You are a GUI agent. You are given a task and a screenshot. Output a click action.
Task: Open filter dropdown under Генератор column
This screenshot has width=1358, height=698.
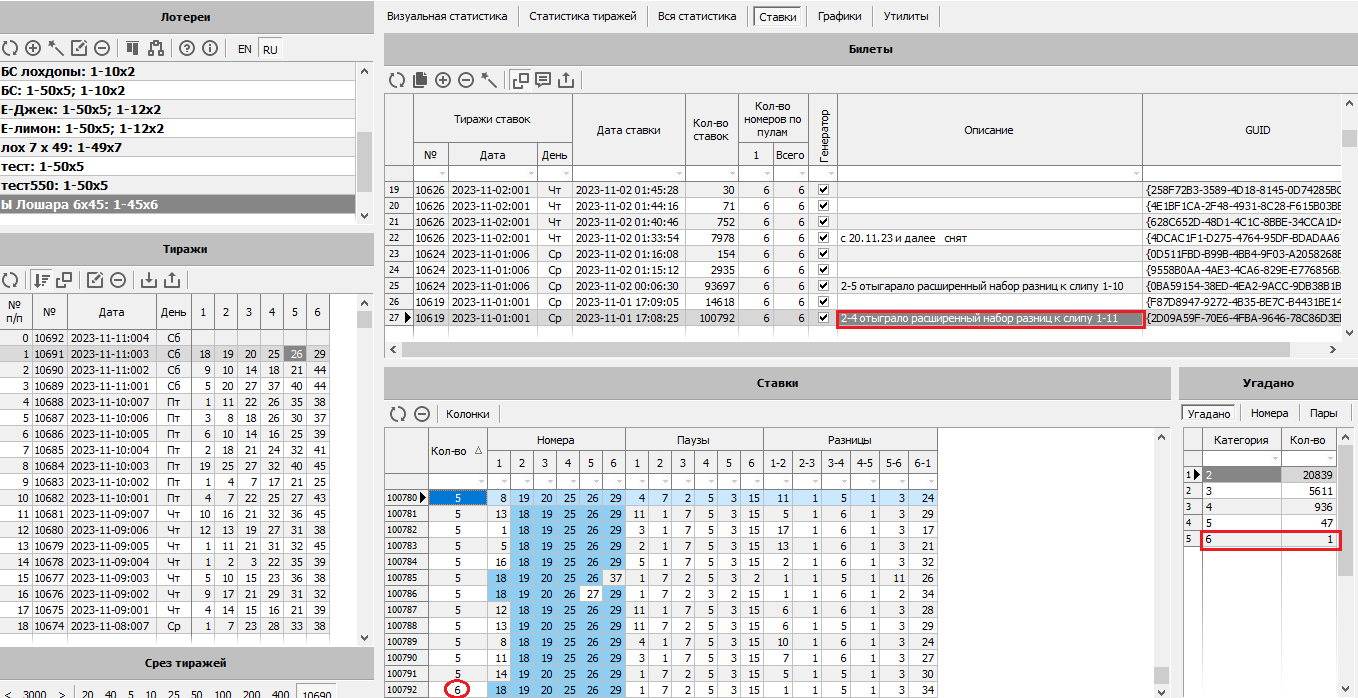[830, 173]
